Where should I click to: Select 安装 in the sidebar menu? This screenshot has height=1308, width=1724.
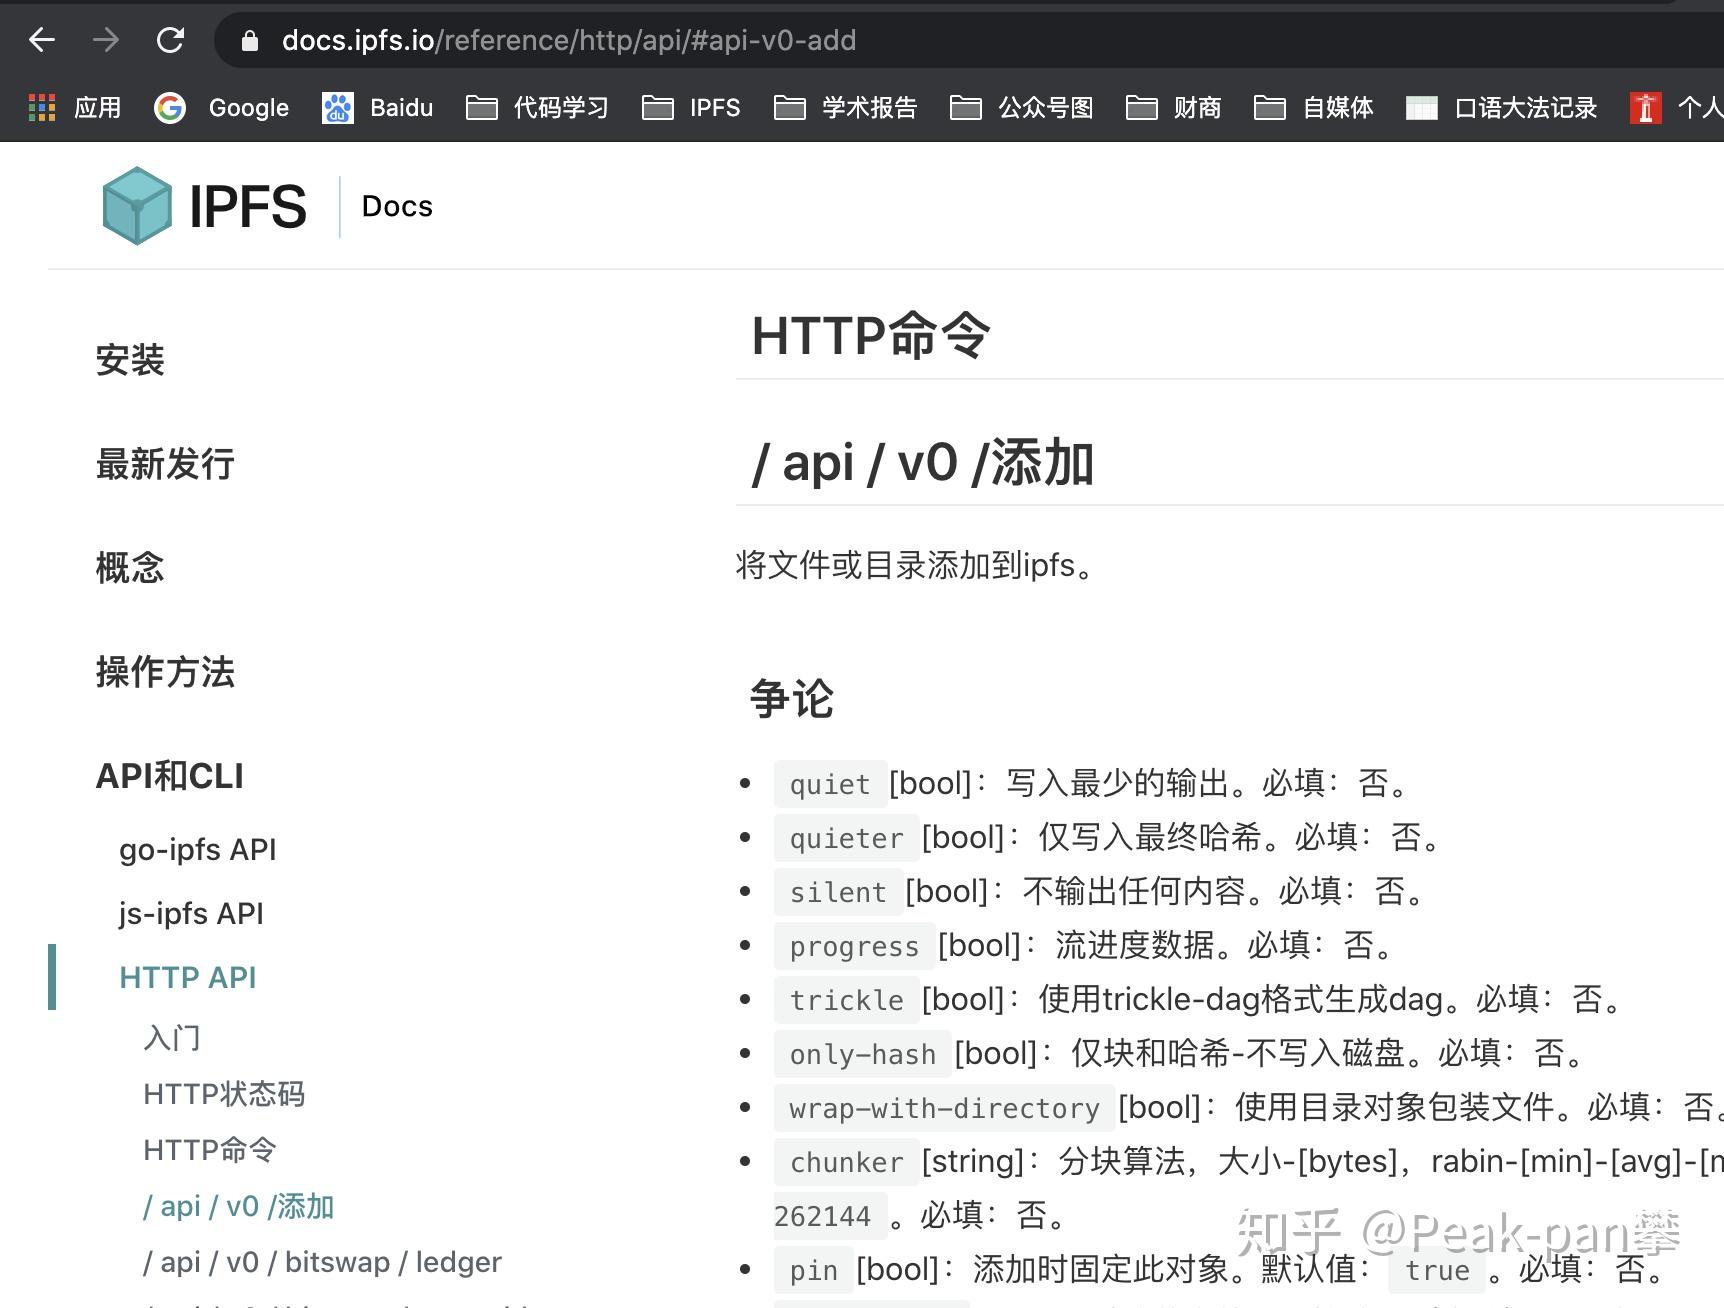point(129,360)
